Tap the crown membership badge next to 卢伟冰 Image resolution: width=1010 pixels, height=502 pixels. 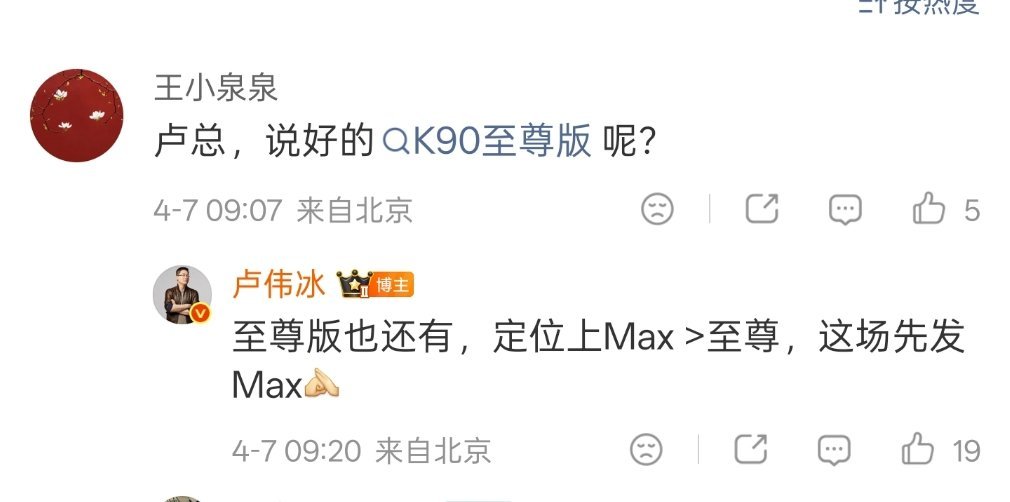coord(354,284)
